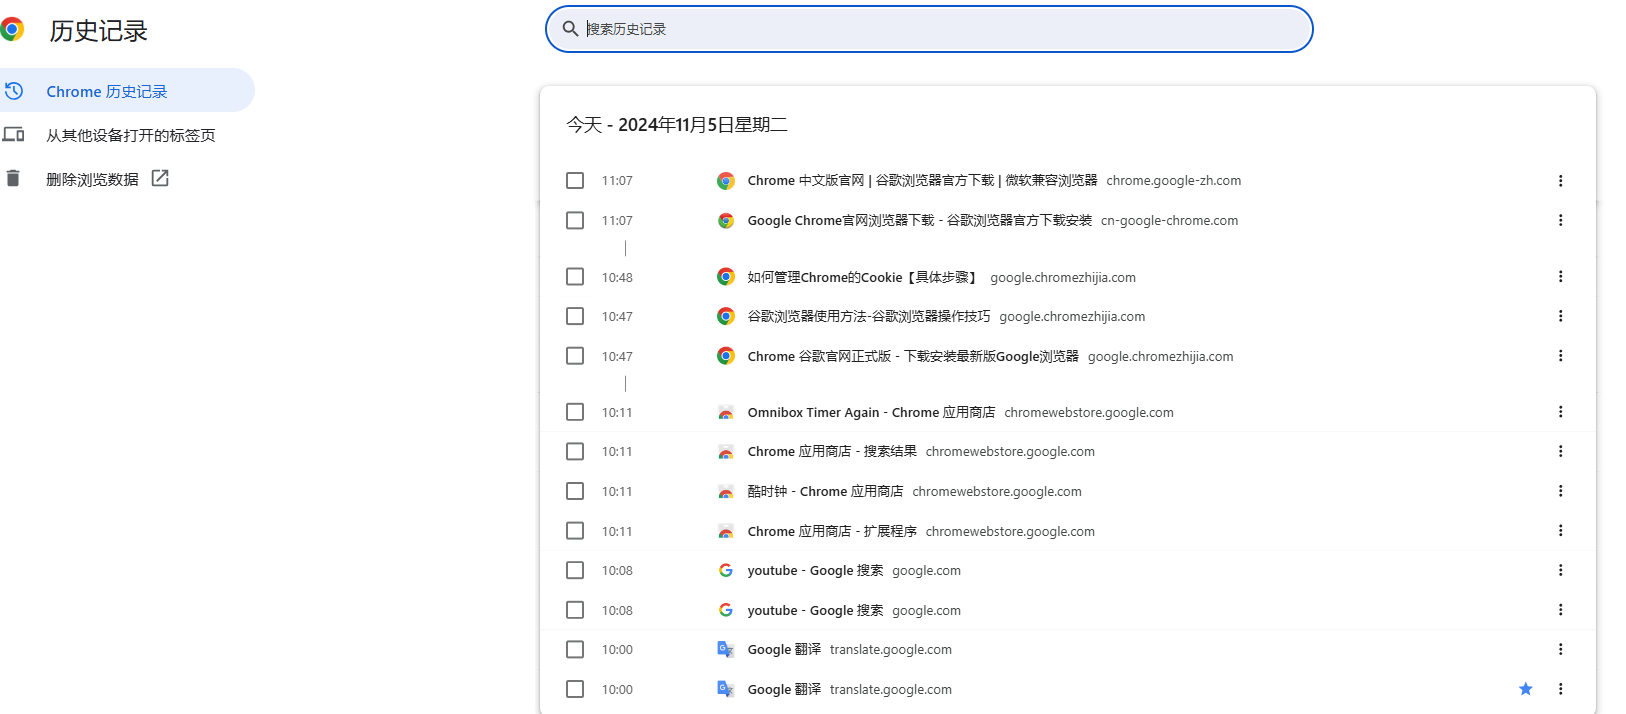This screenshot has height=714, width=1626.
Task: Open more options for 谷歌浏览器使用方法 entry
Action: [x=1560, y=316]
